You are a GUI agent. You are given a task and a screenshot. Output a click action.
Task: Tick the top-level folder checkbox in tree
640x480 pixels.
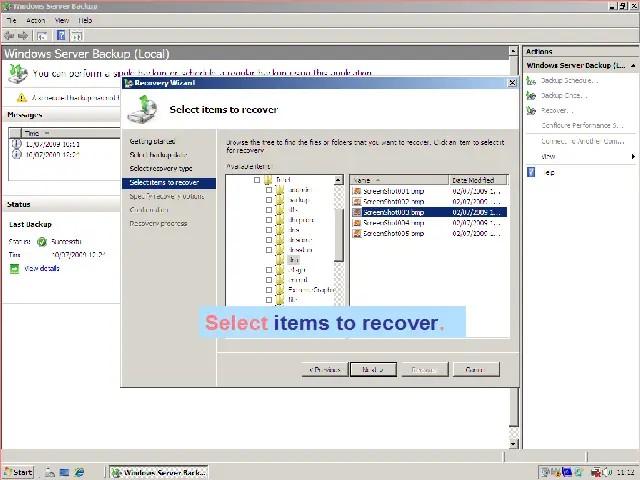coord(257,180)
